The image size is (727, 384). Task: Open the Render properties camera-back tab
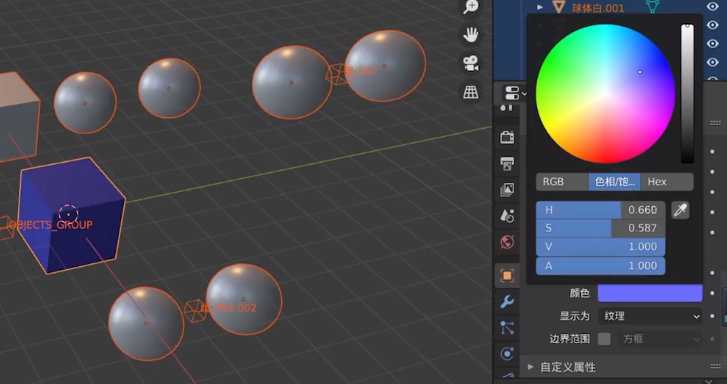[x=507, y=137]
